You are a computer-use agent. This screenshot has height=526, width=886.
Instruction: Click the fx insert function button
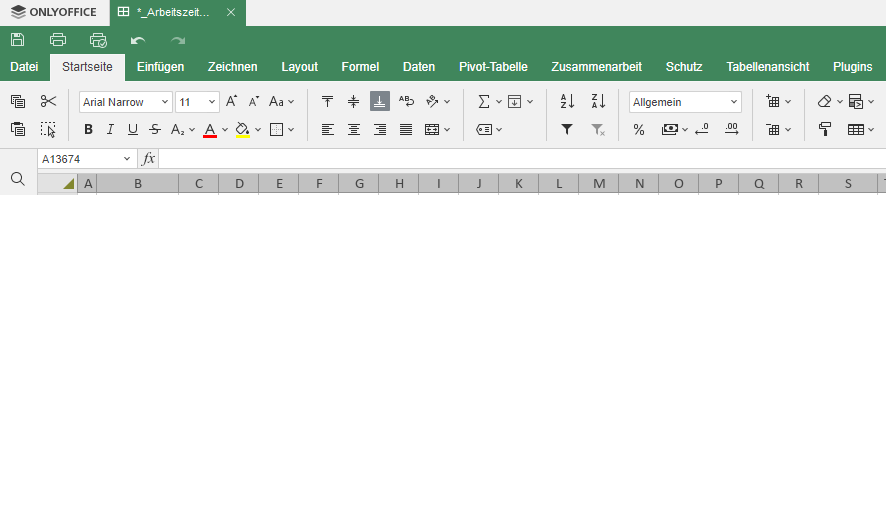point(148,159)
